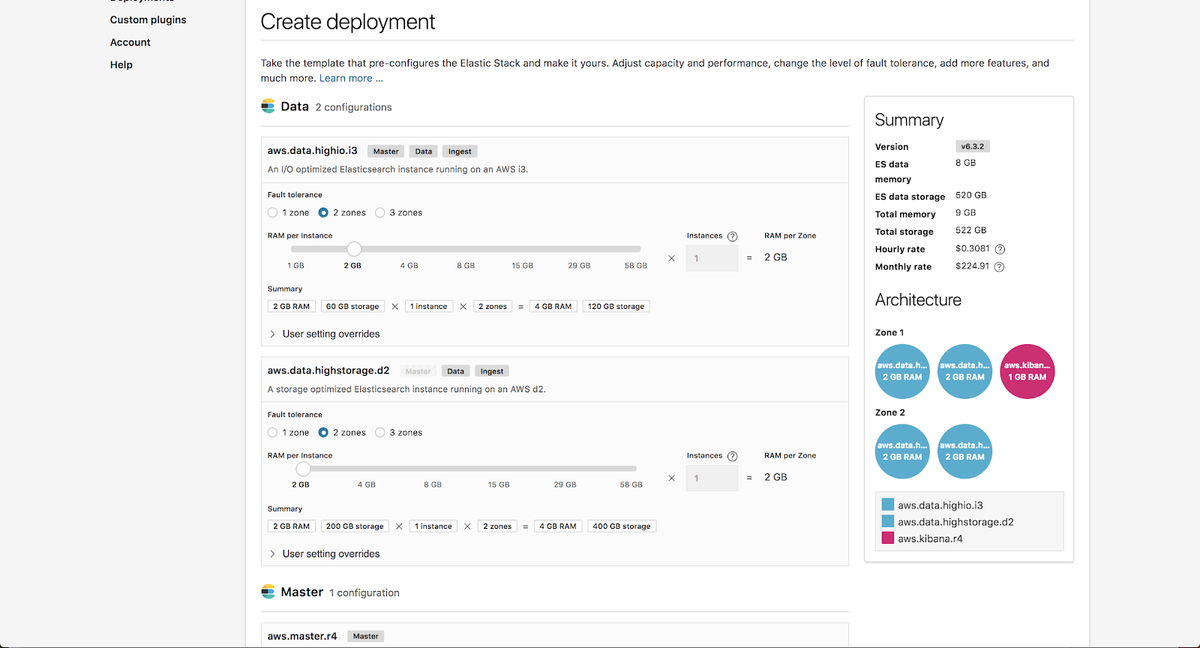Follow the Learn more link
This screenshot has height=648, width=1200.
[351, 78]
